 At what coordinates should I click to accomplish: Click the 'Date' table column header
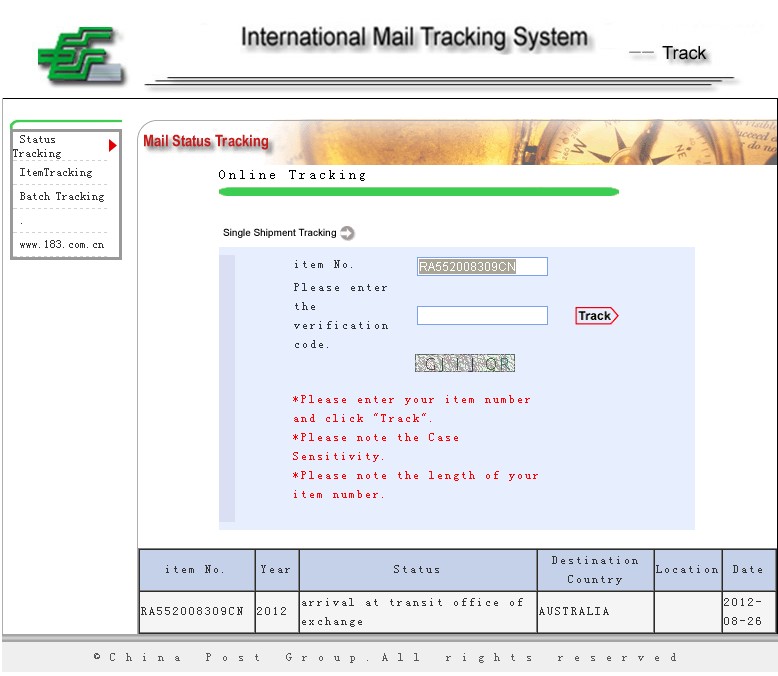747,570
